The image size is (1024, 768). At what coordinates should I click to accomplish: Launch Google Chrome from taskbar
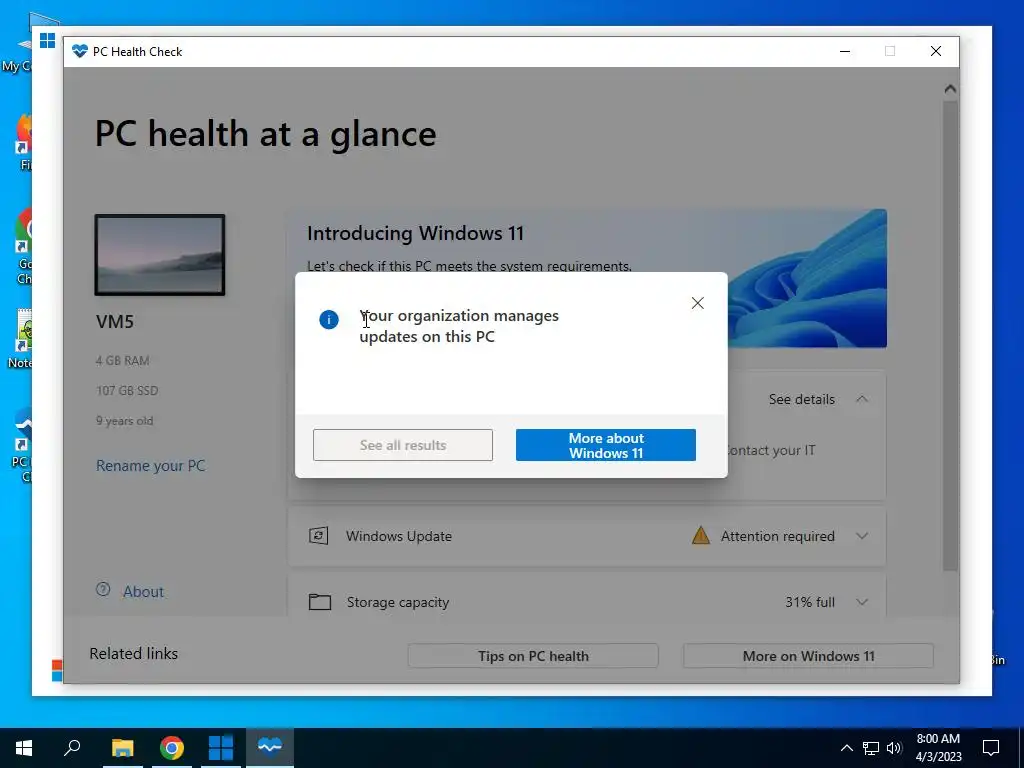(x=172, y=748)
